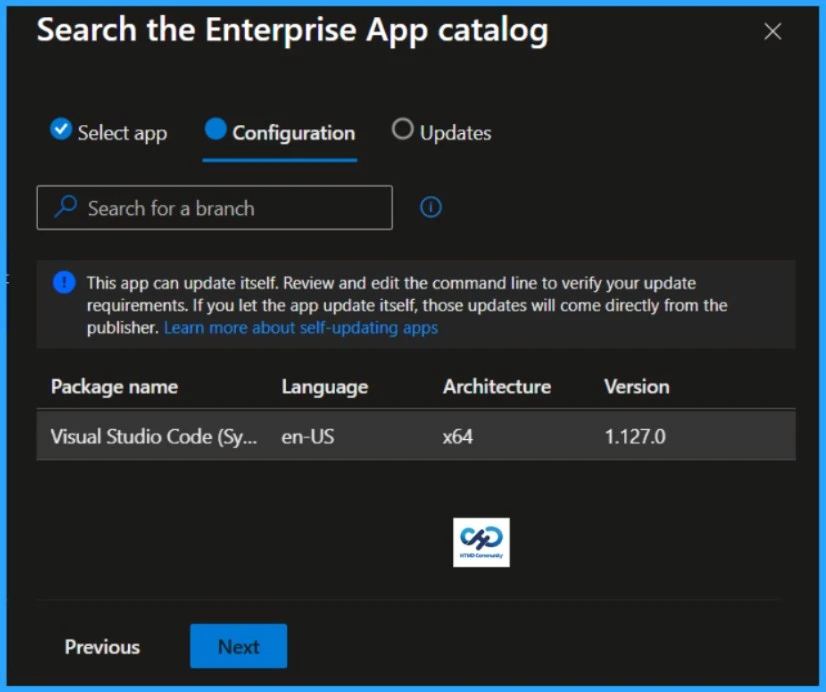826x692 pixels.
Task: Open Learn more about self-updating apps link
Action: [301, 328]
